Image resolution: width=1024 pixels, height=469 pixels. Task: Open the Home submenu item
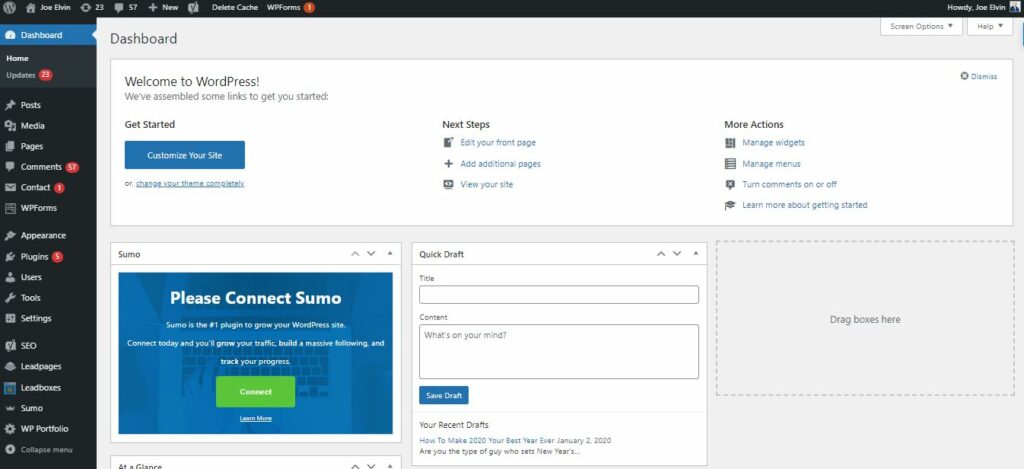[18, 58]
